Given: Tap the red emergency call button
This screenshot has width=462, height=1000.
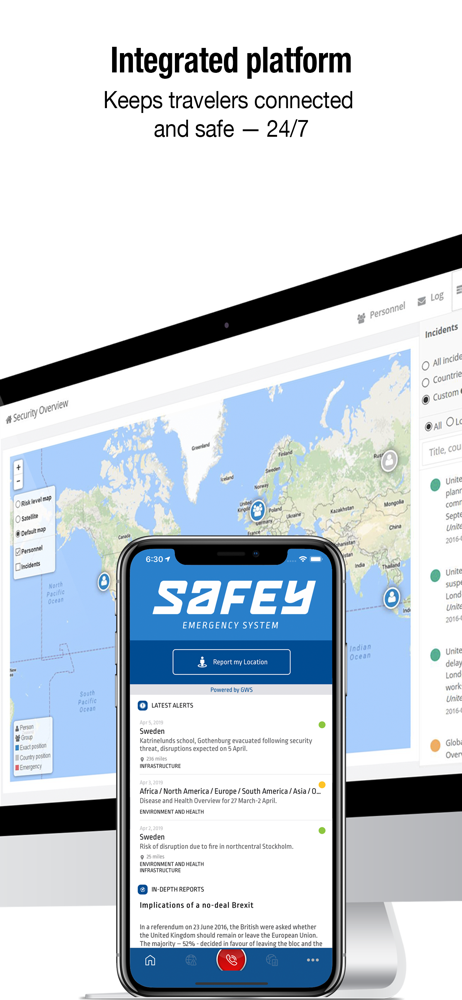Looking at the screenshot, I should 231,959.
